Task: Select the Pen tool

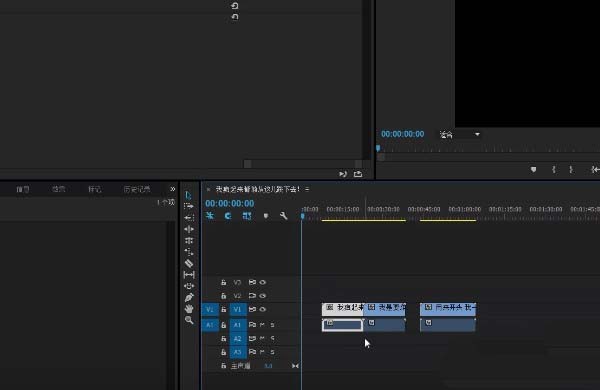Action: tap(189, 297)
